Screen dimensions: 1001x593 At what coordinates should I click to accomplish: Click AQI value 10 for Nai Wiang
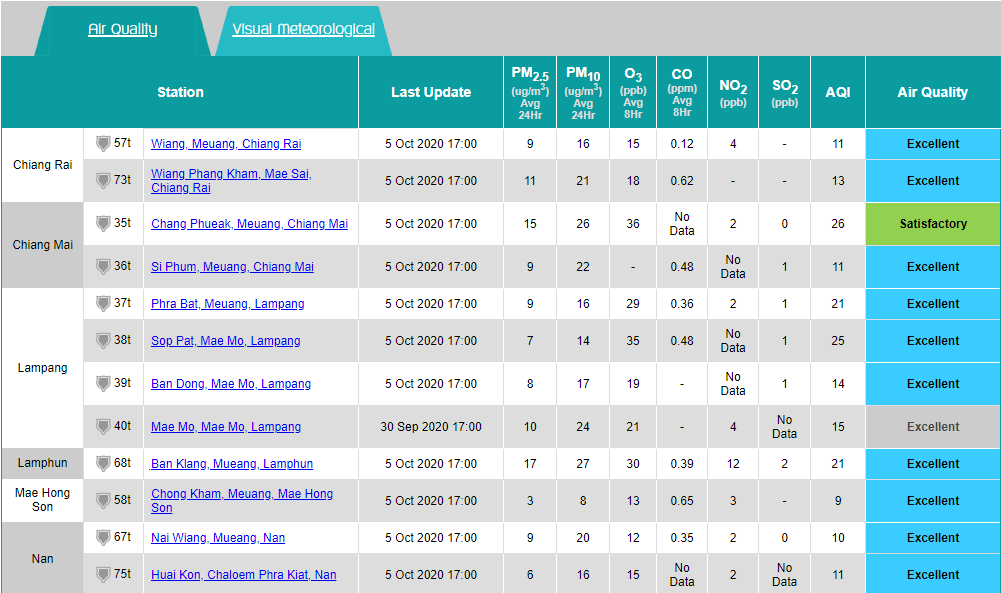tap(838, 537)
